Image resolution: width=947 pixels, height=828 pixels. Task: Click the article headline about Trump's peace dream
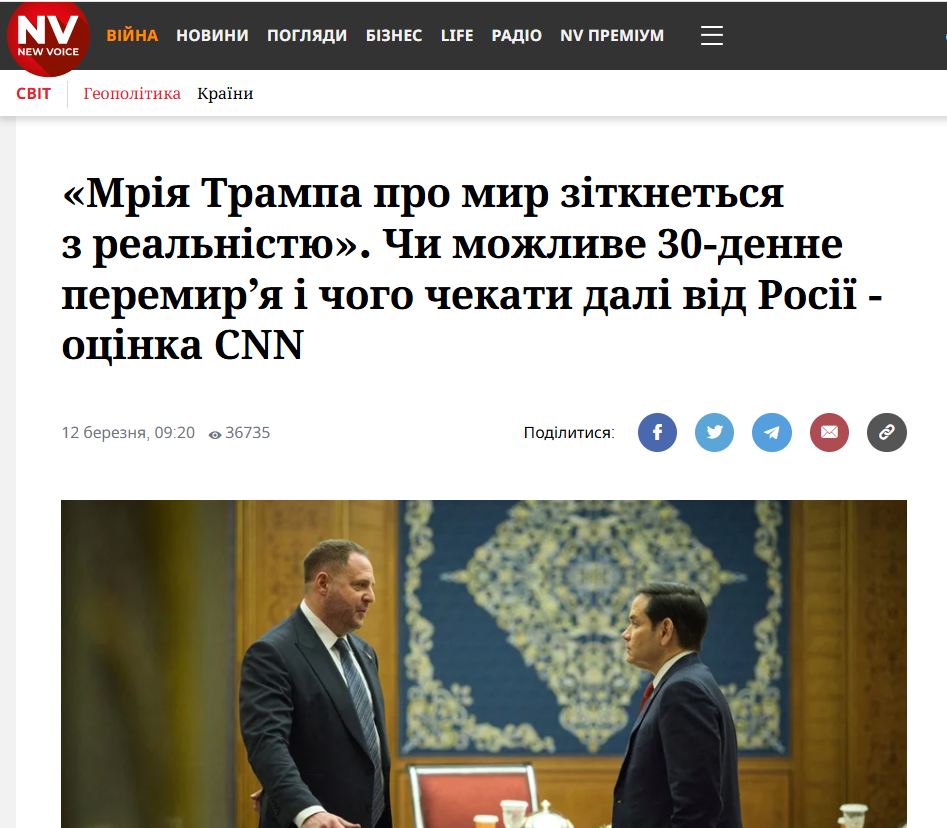tap(472, 269)
